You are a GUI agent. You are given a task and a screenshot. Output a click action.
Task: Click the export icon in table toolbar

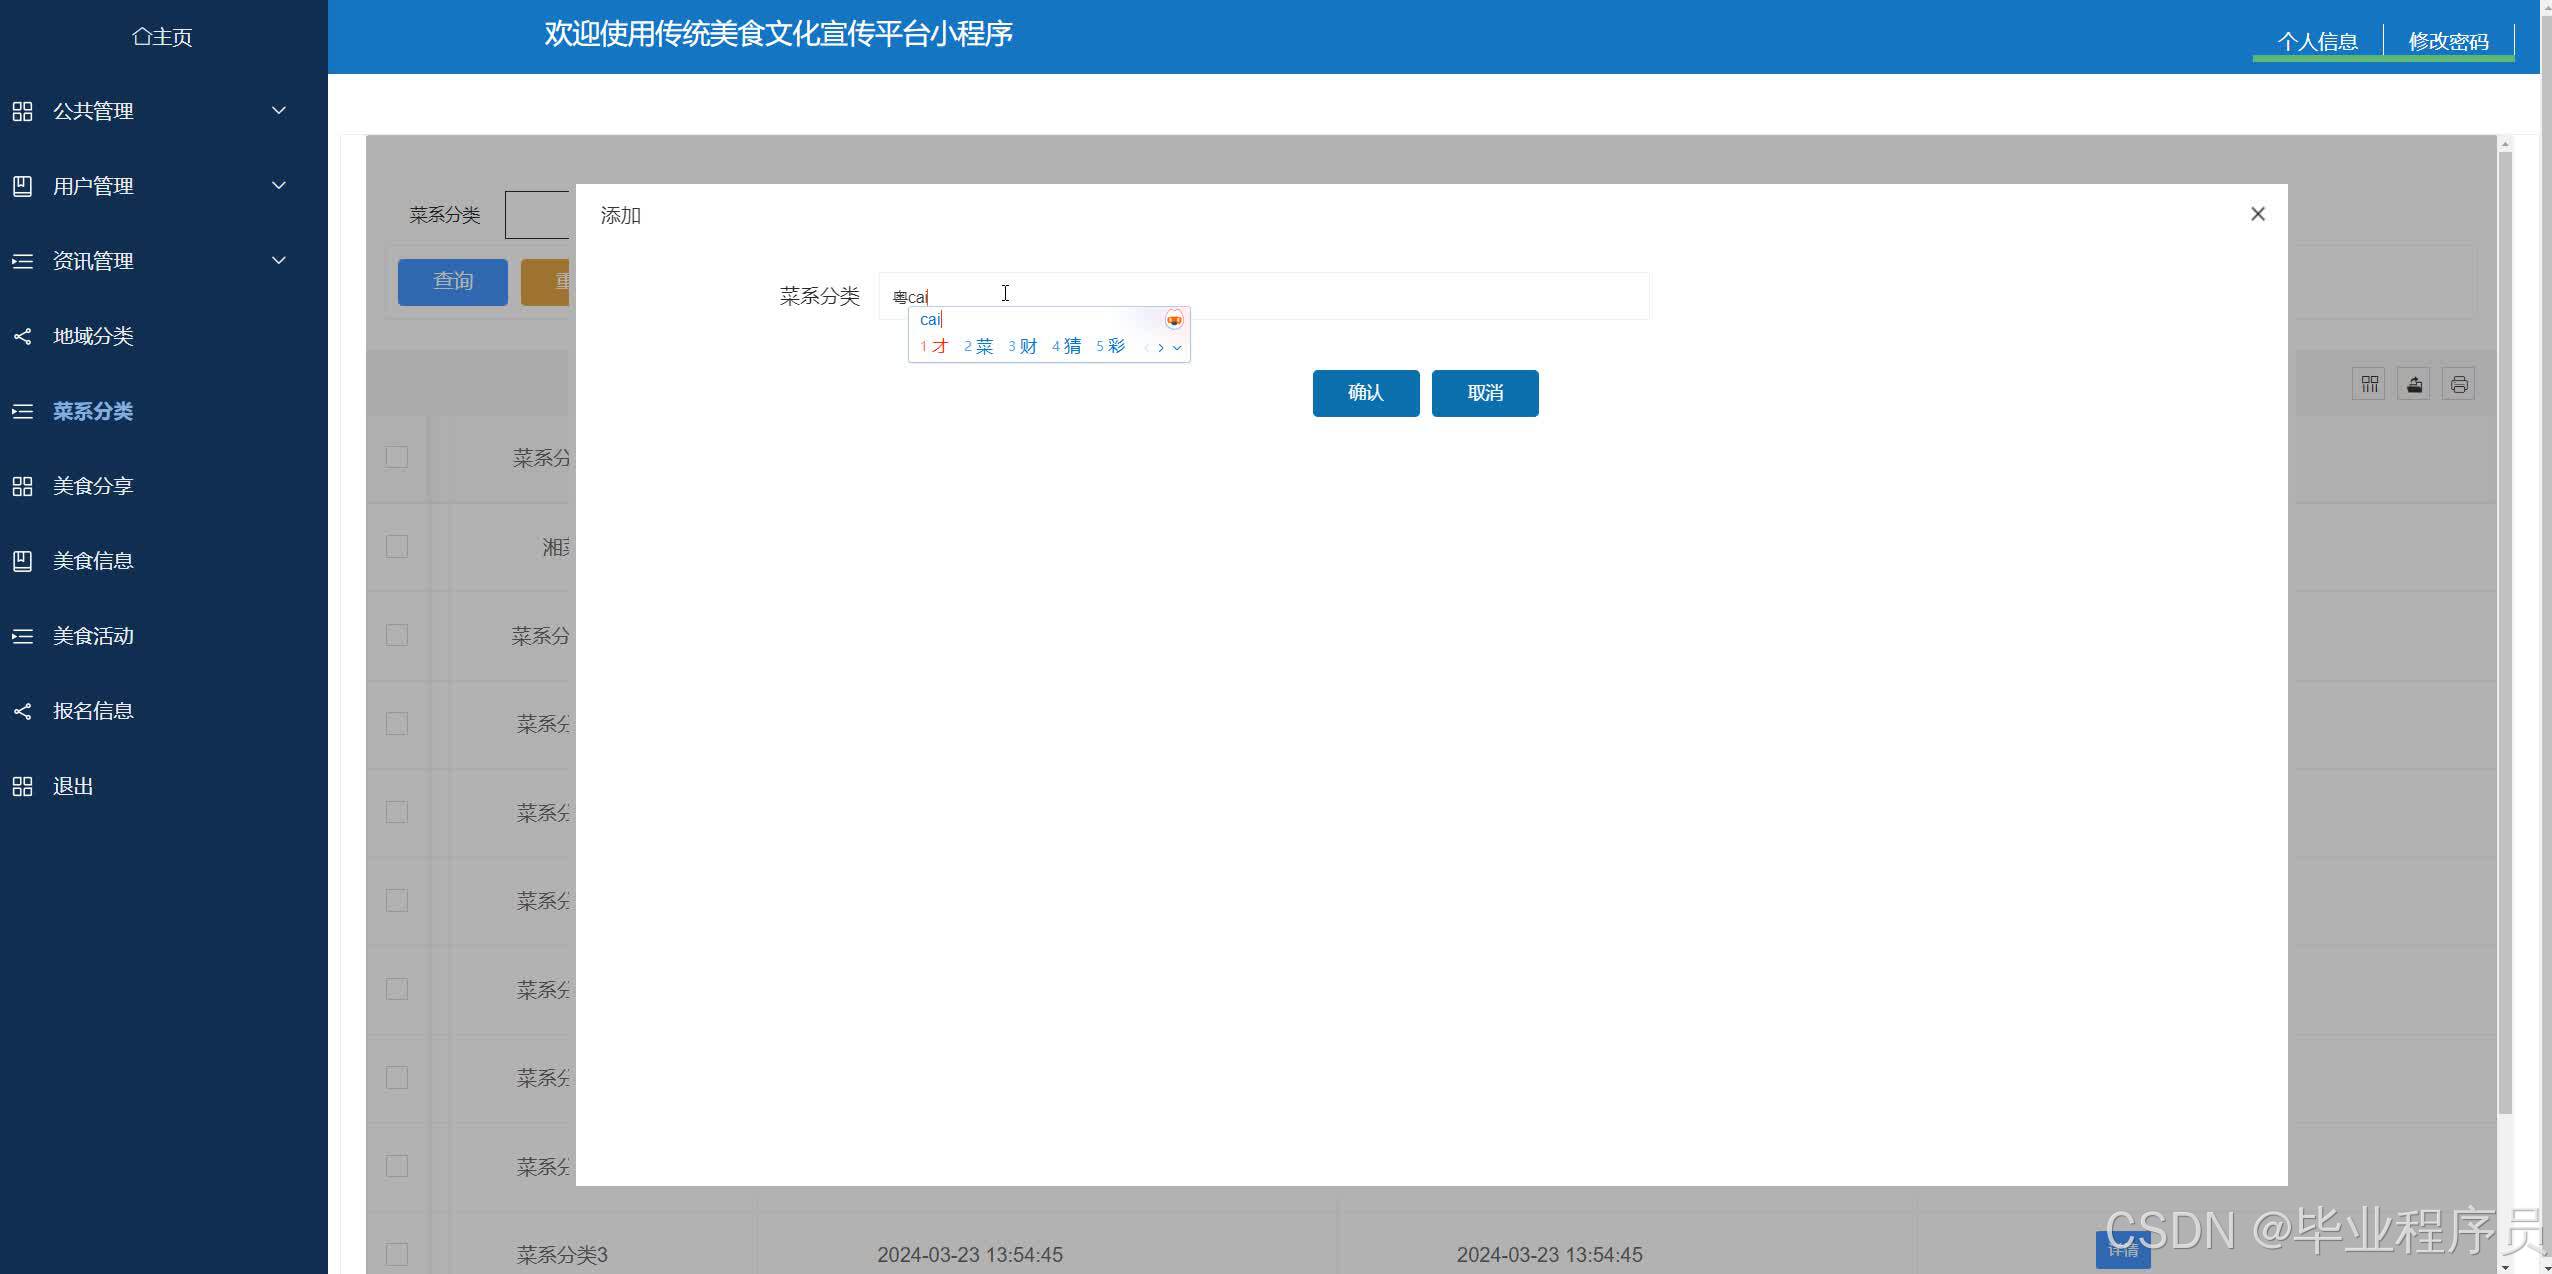tap(2414, 384)
